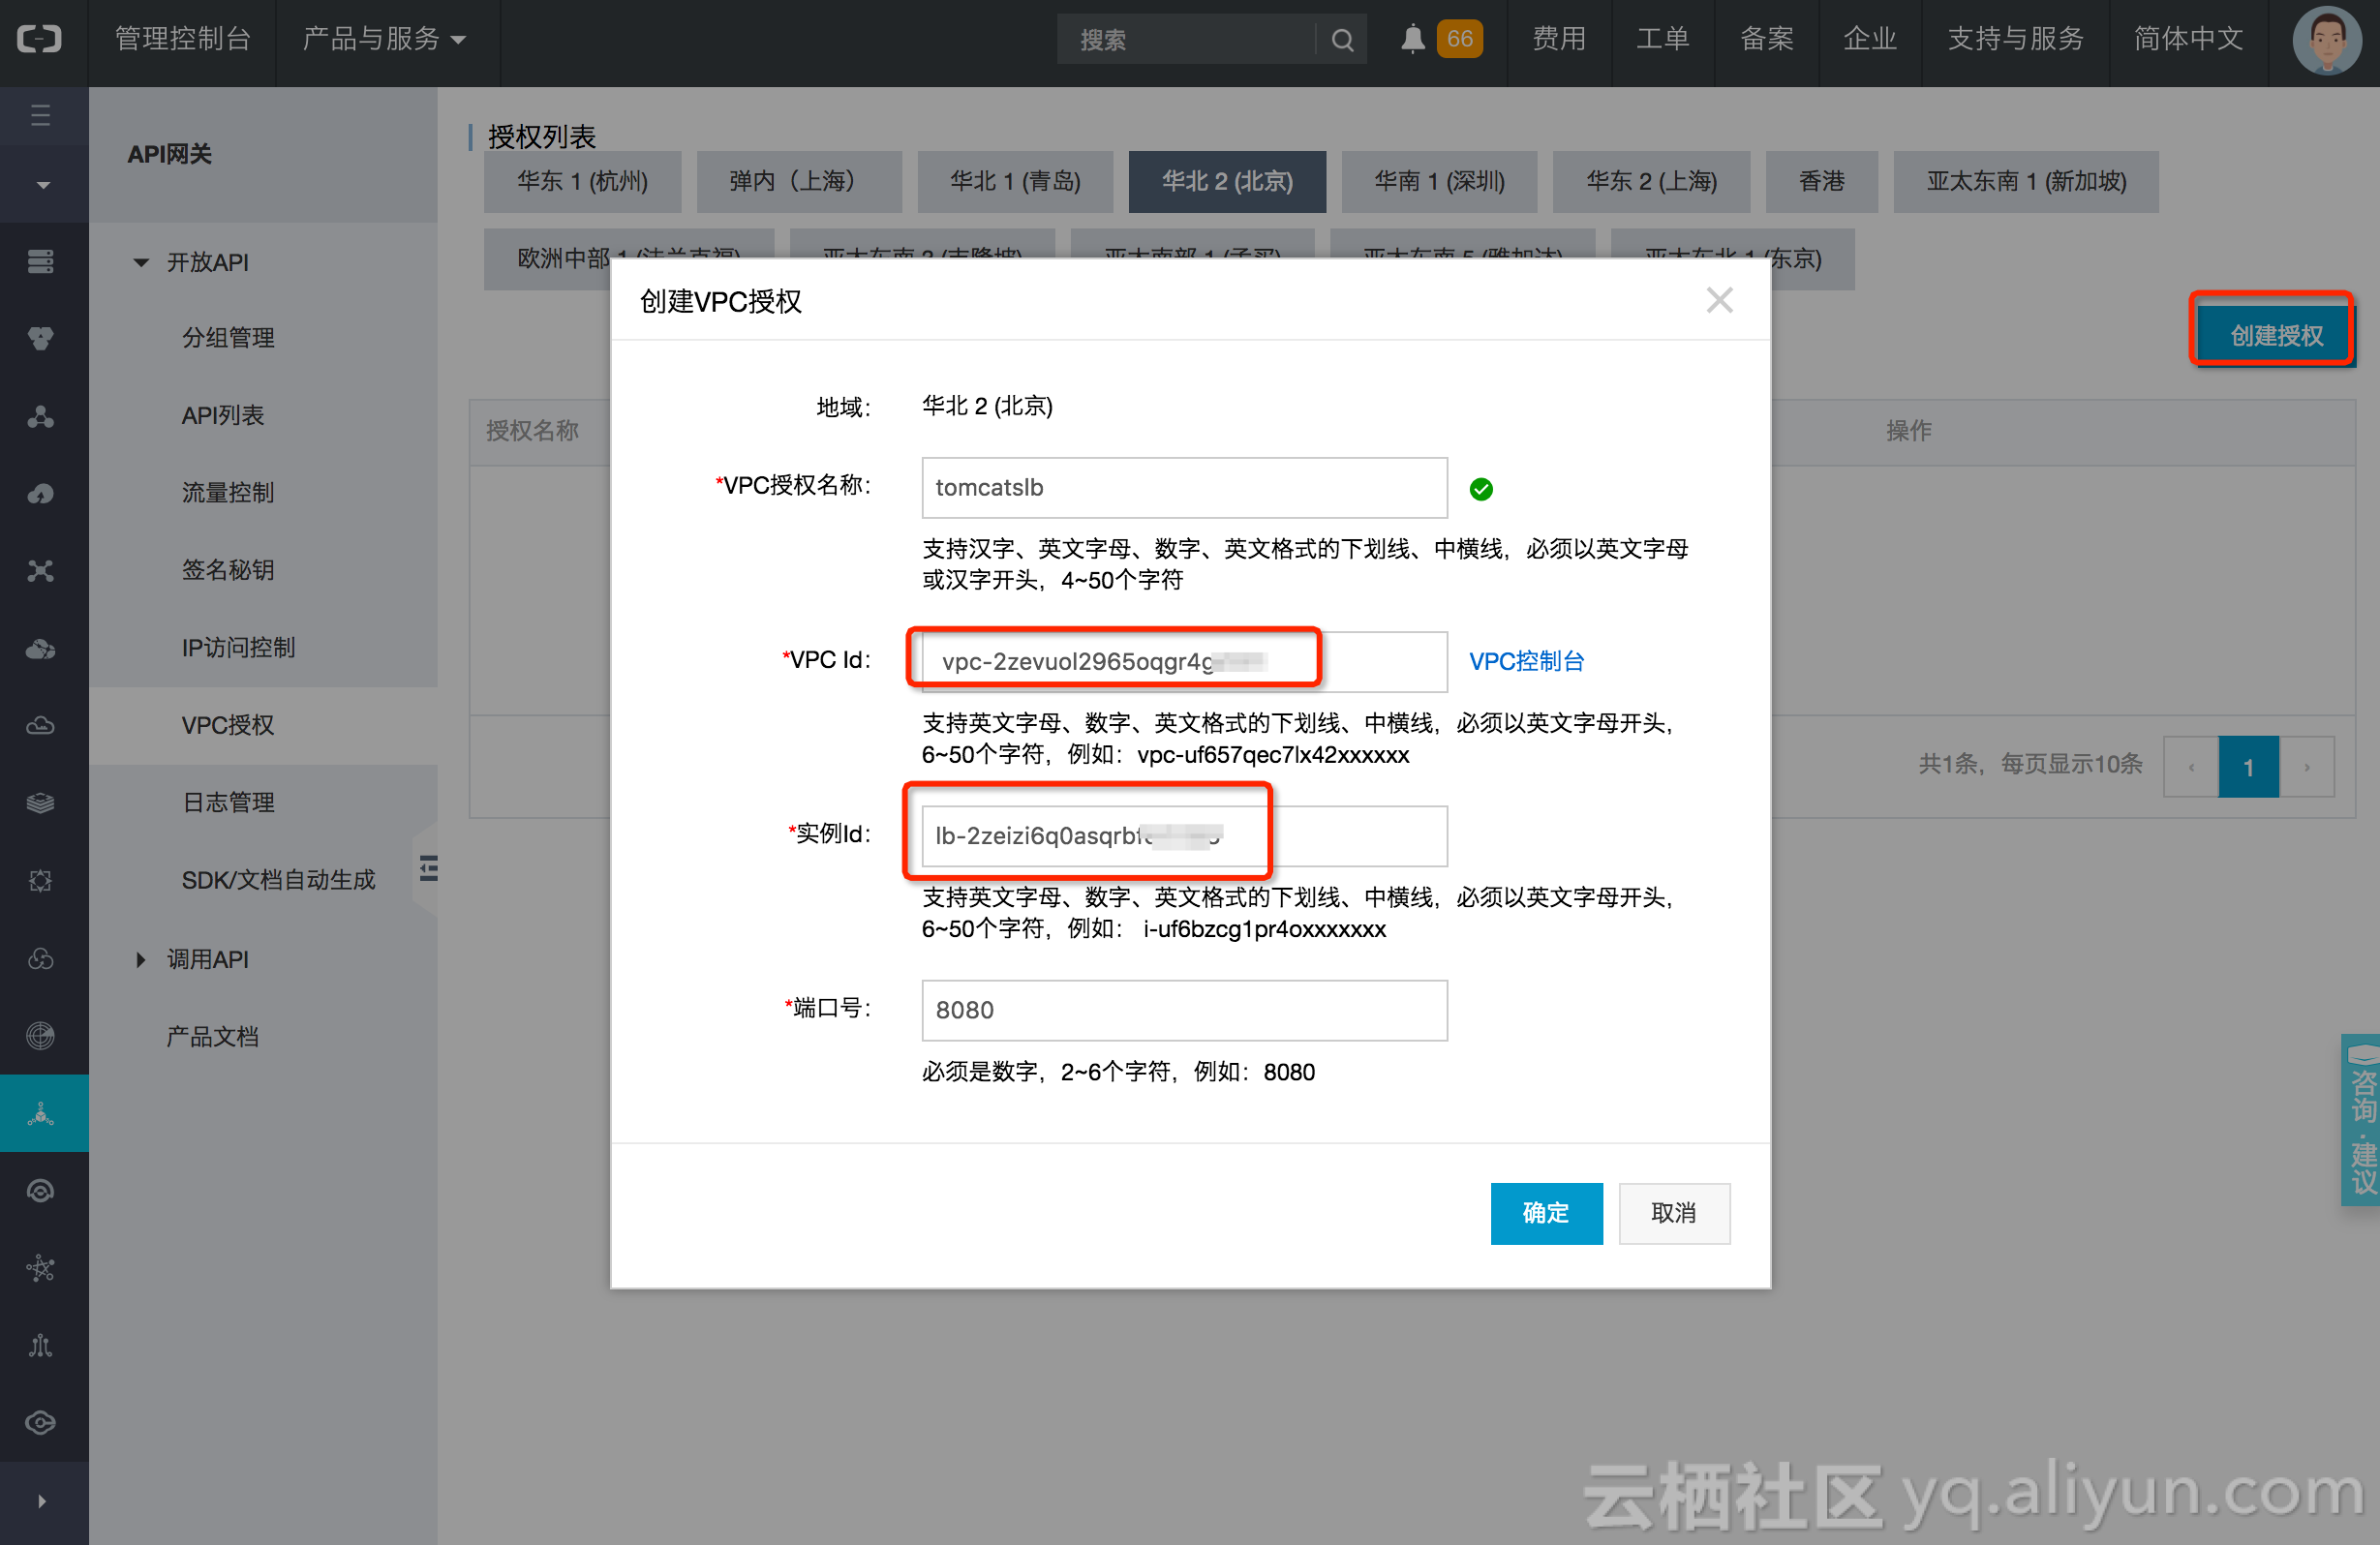The image size is (2380, 1545).
Task: Click the 创建授权 button
Action: (2275, 335)
